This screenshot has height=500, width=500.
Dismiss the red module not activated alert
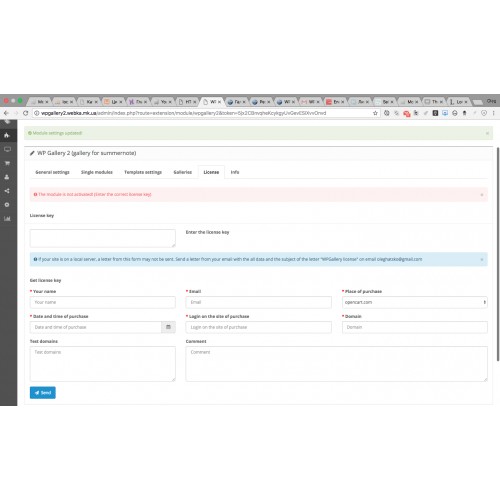[482, 195]
